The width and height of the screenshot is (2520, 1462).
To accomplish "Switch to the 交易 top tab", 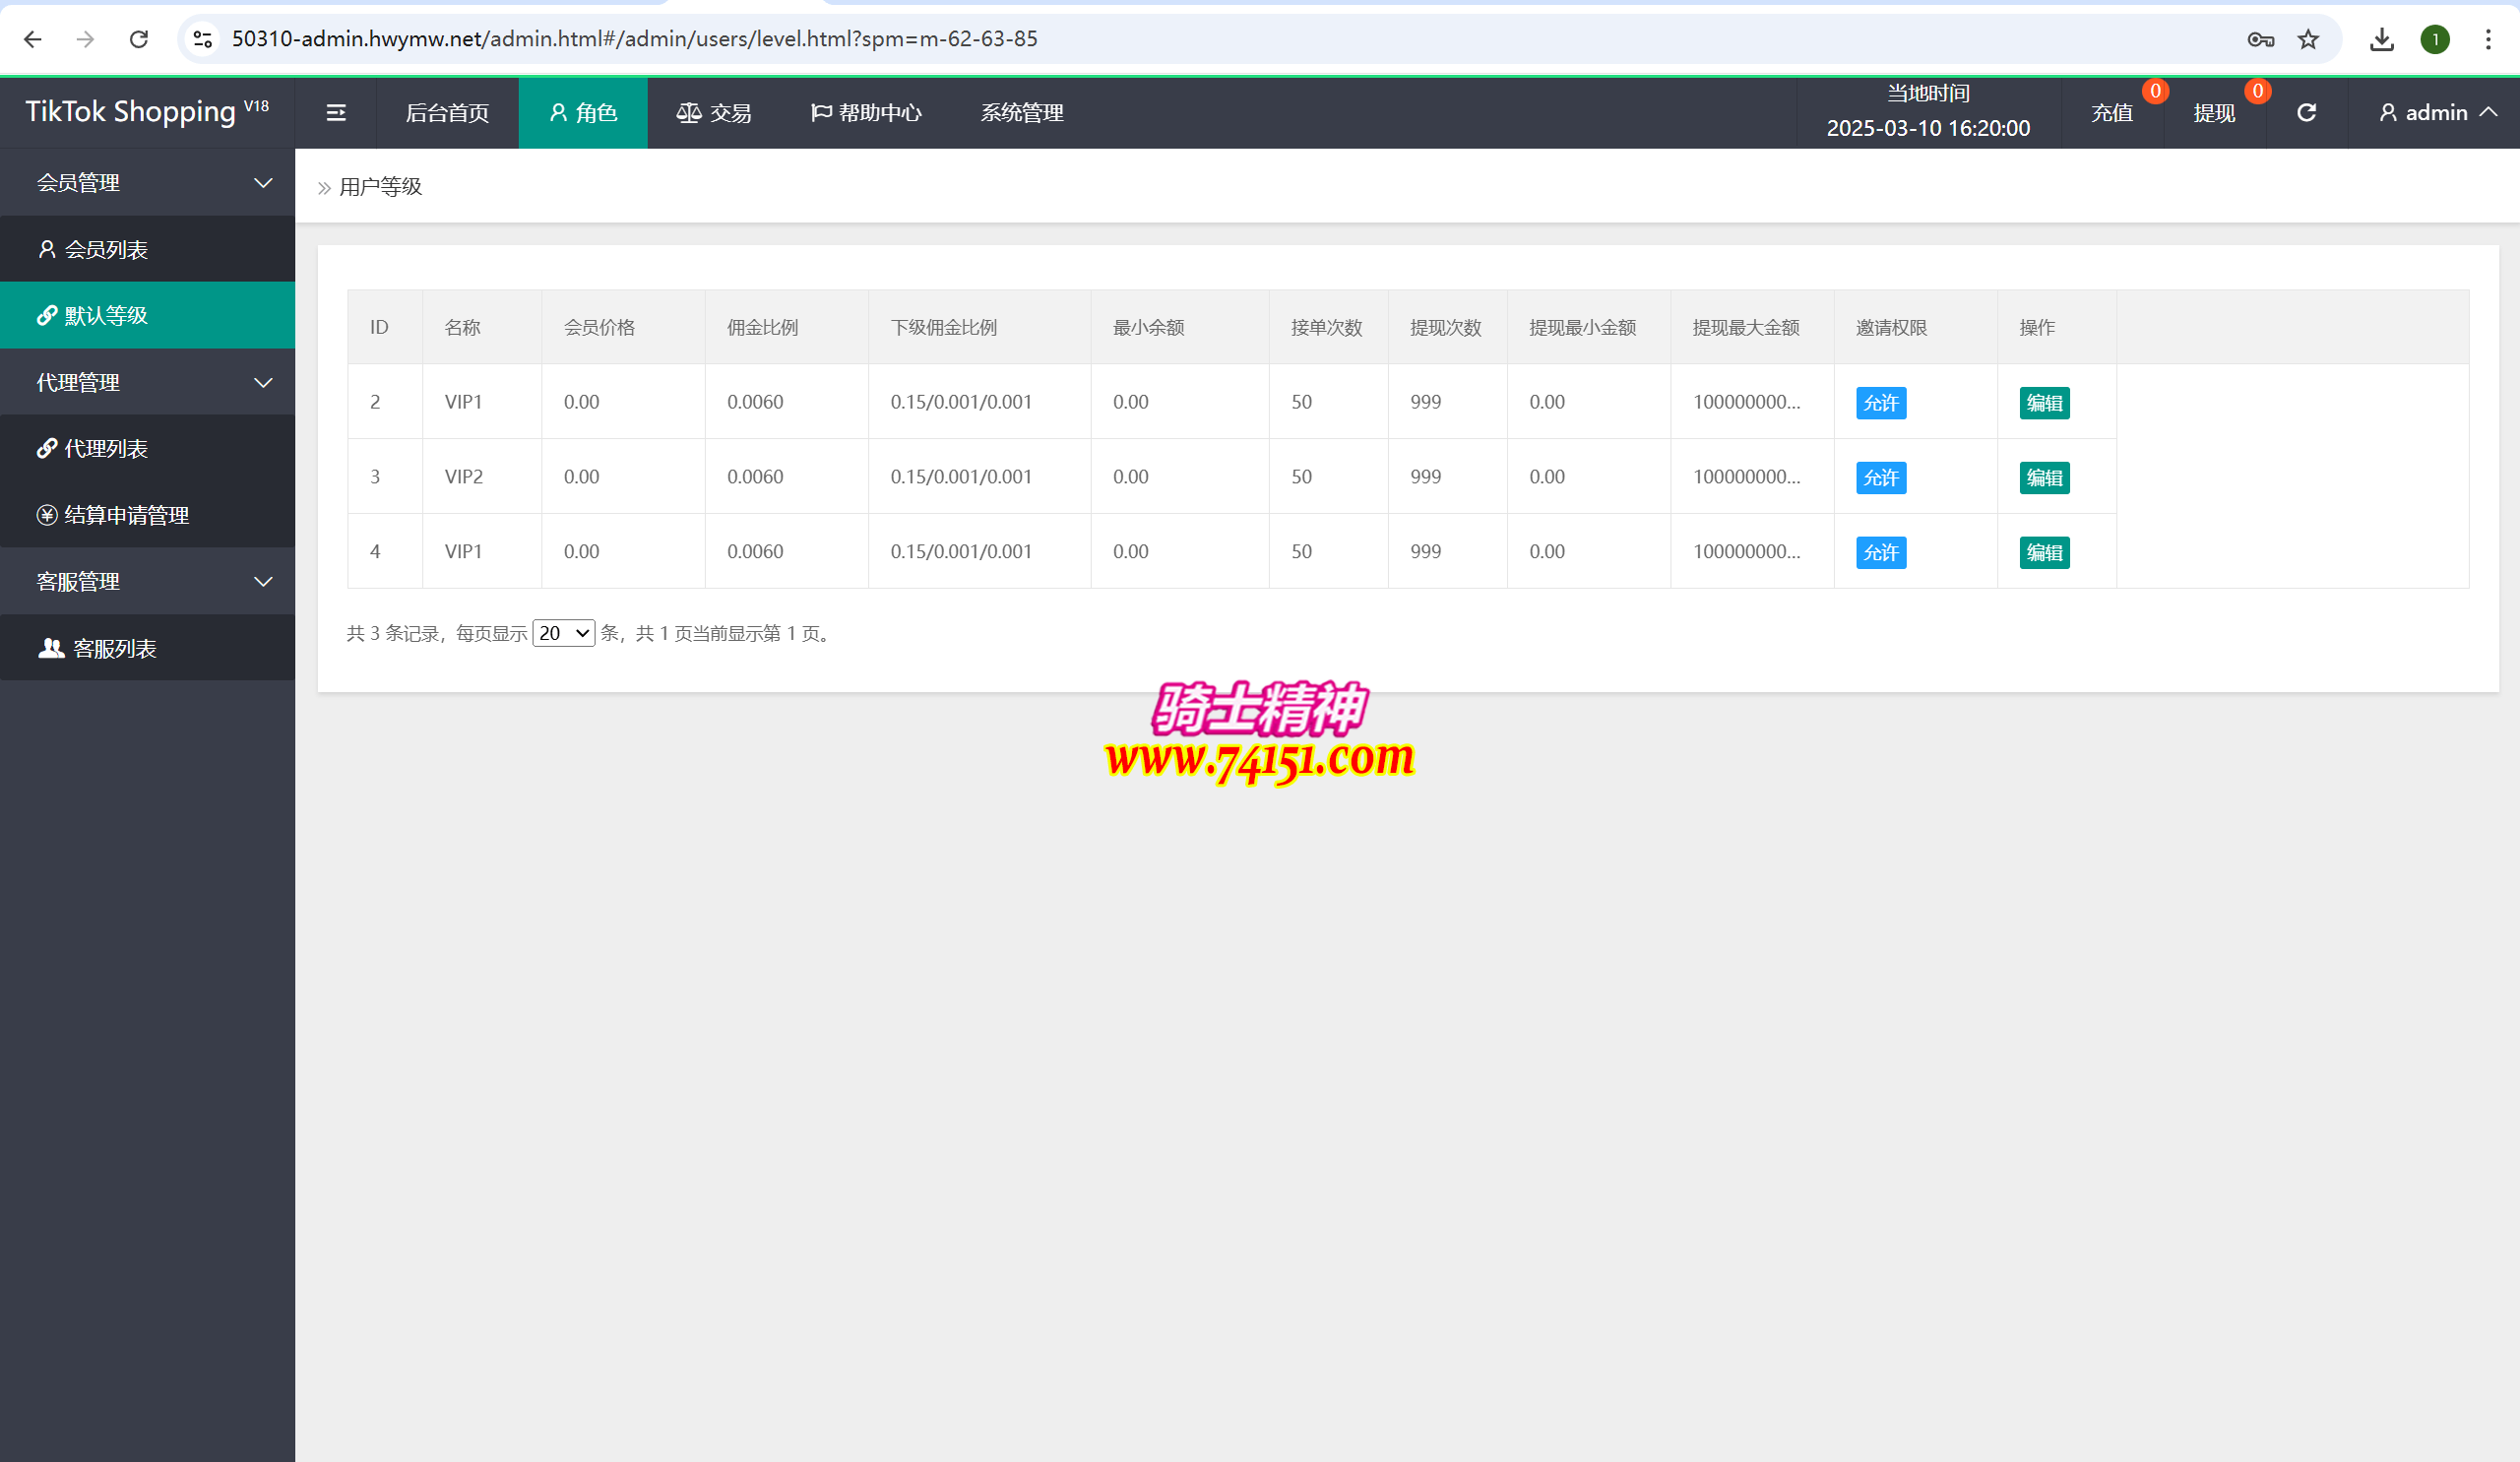I will click(x=714, y=113).
